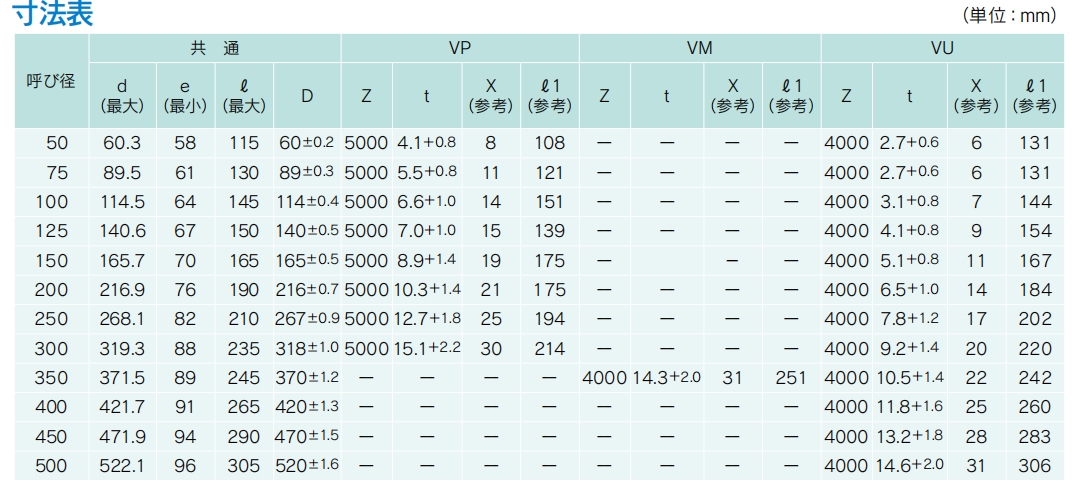Click the D column header in 共通
The image size is (1076, 490).
pos(307,95)
